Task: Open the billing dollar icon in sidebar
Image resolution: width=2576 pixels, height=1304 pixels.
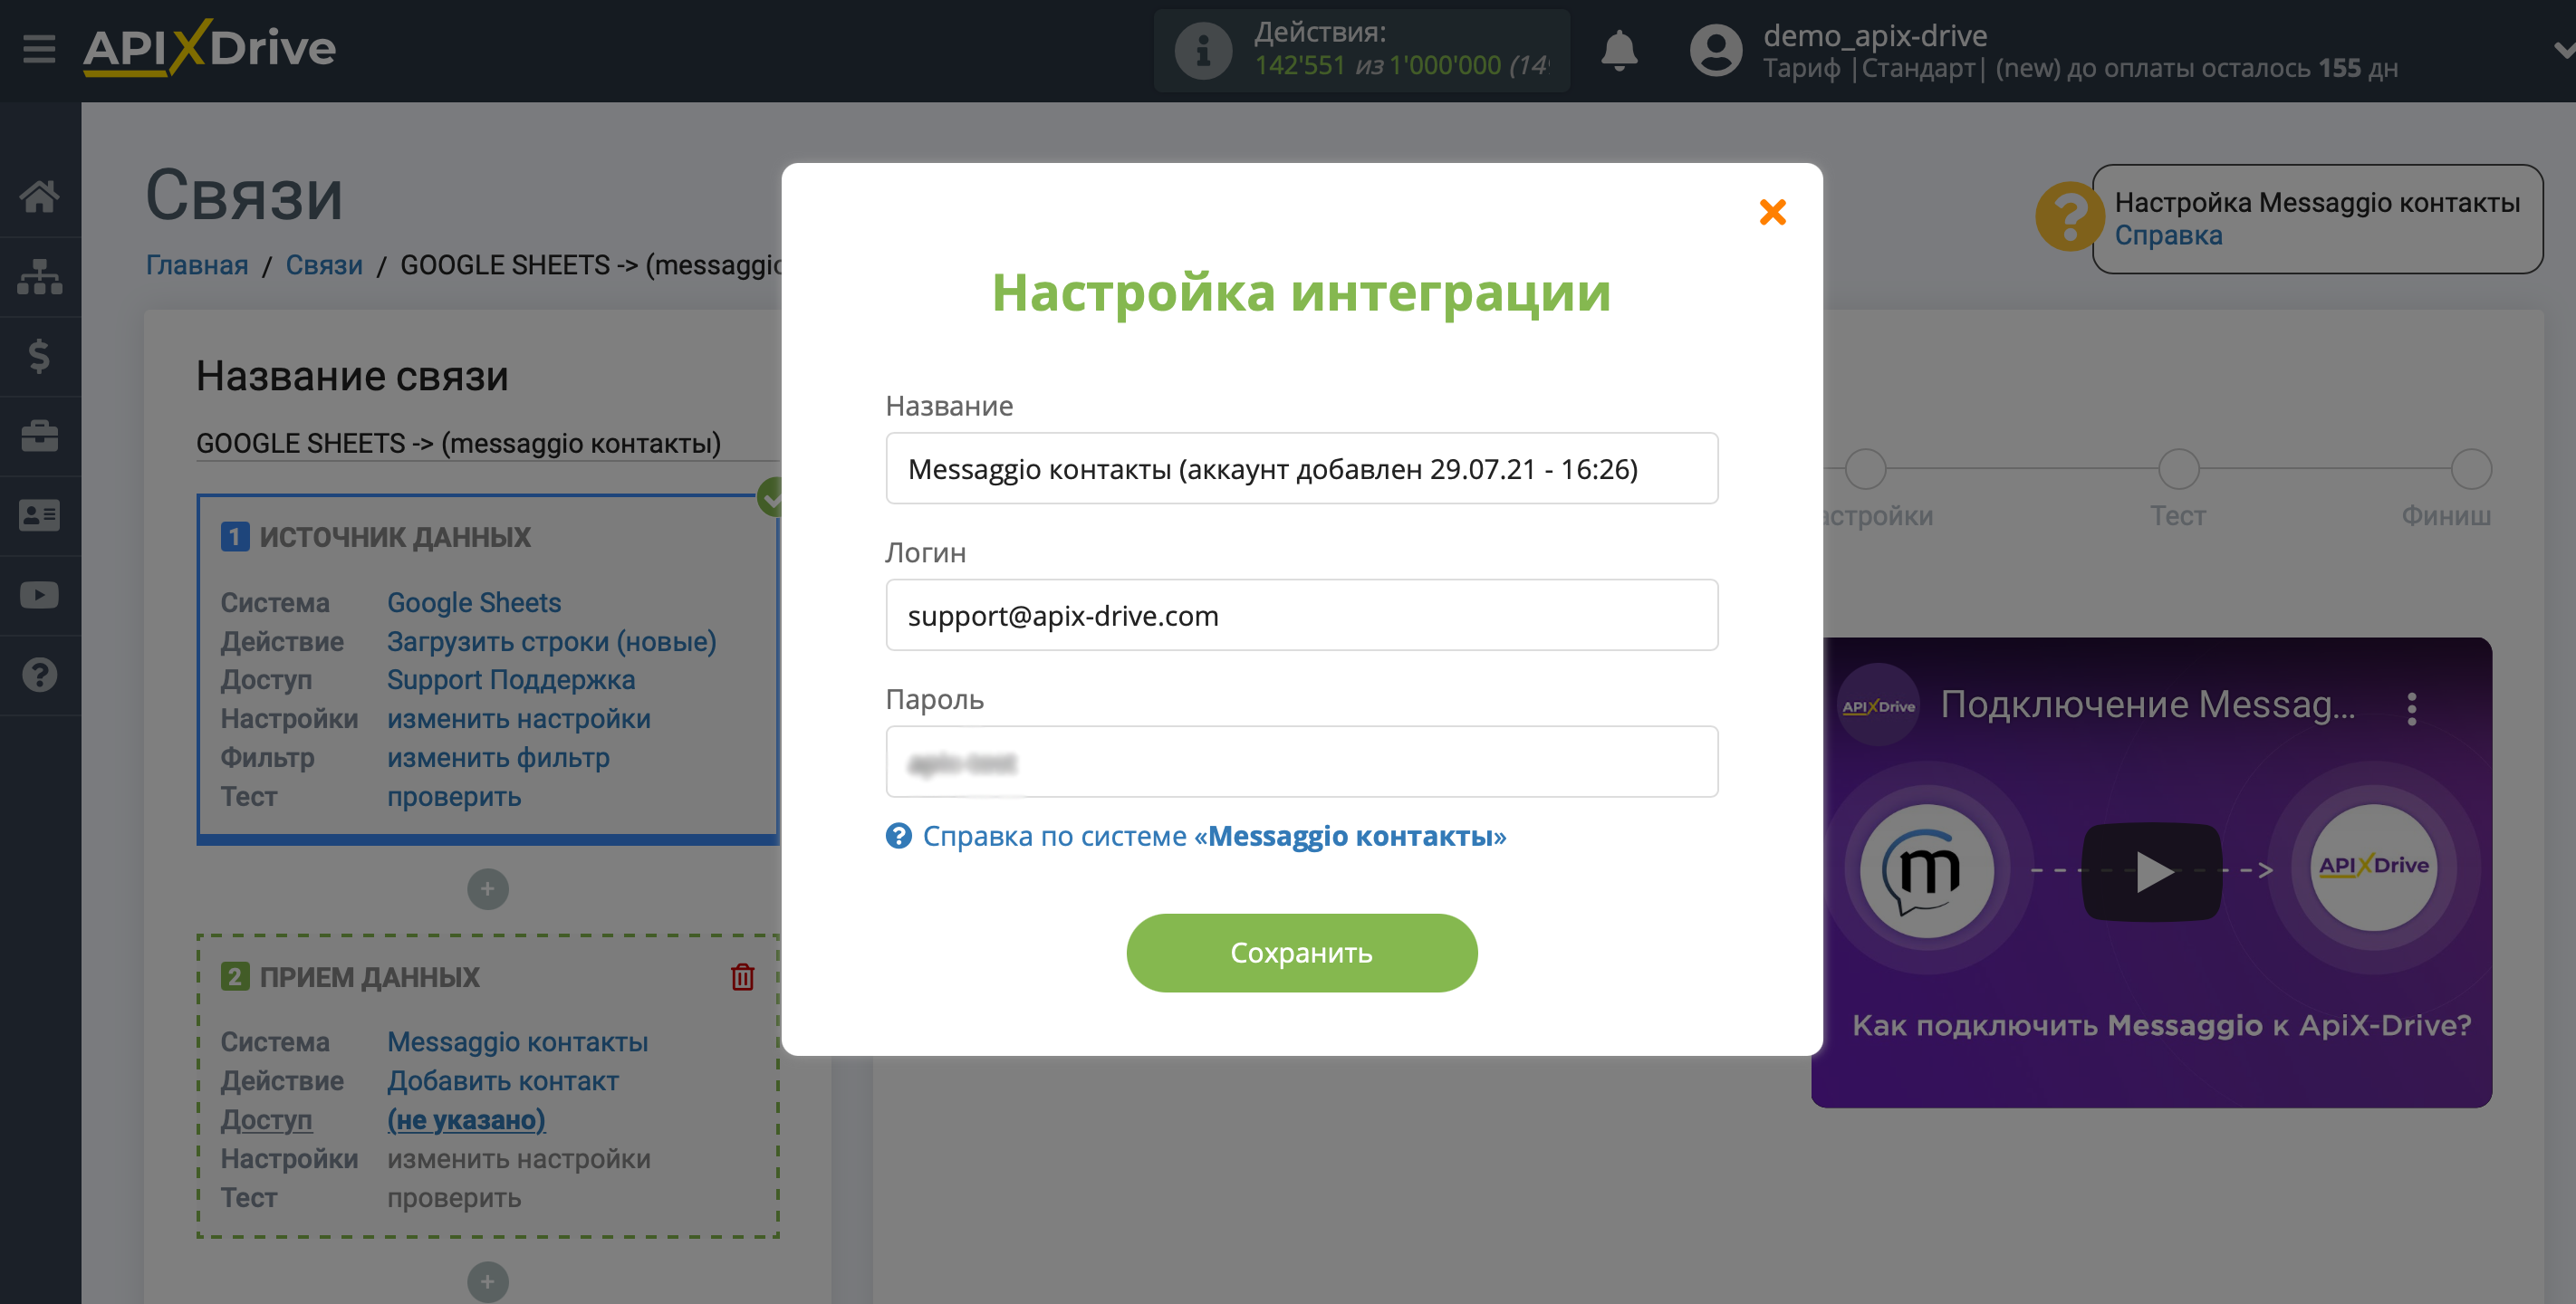Action: 39,356
